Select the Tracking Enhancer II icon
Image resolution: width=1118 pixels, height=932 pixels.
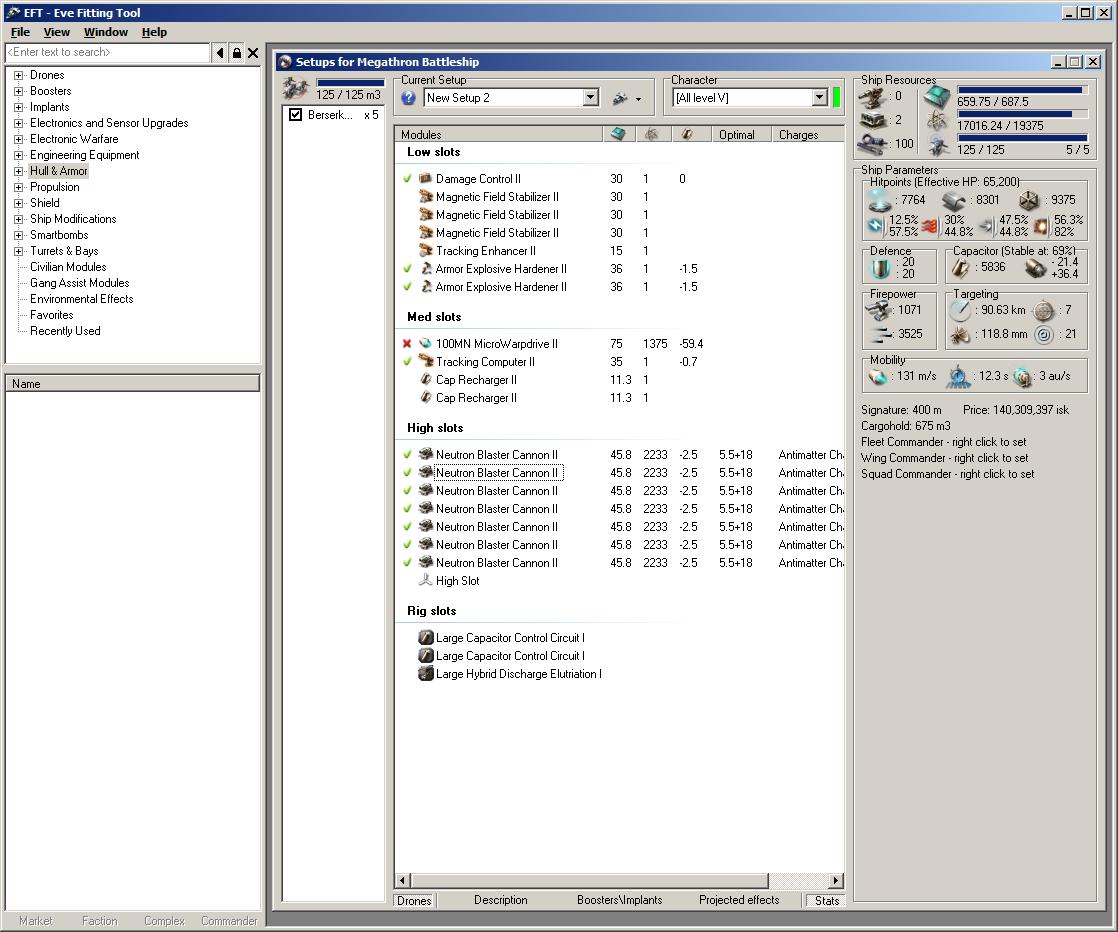(x=426, y=250)
